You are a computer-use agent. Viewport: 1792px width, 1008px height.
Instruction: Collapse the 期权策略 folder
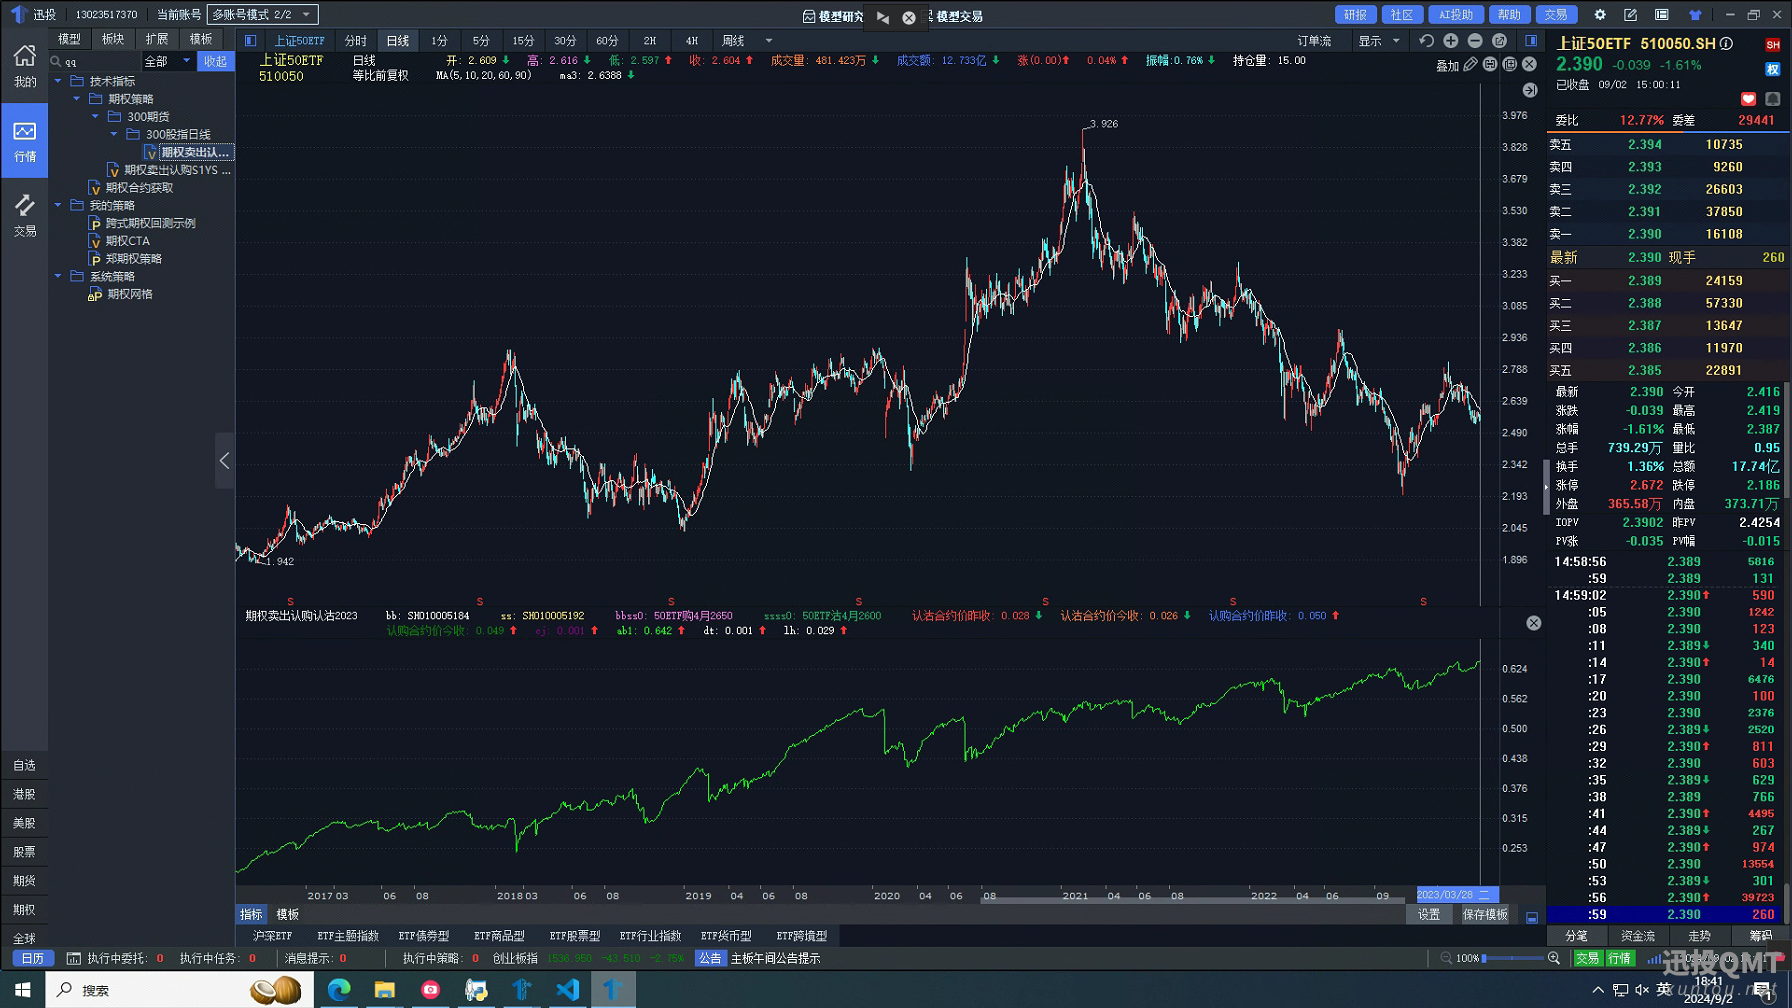click(x=77, y=98)
